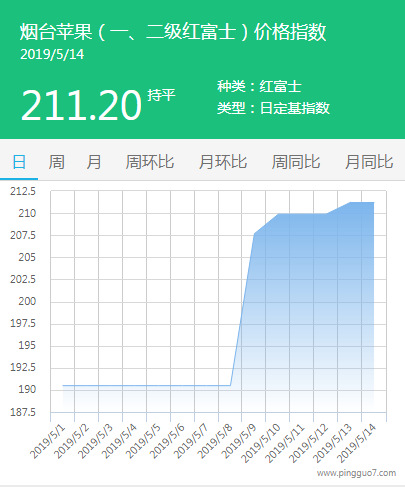The width and height of the screenshot is (405, 487).
Task: Open the 月环比 tab
Action: click(223, 162)
